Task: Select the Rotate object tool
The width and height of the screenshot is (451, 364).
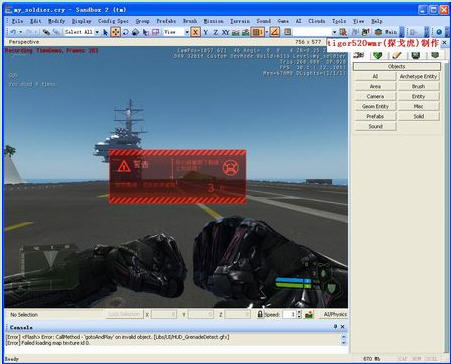Action: click(x=125, y=32)
